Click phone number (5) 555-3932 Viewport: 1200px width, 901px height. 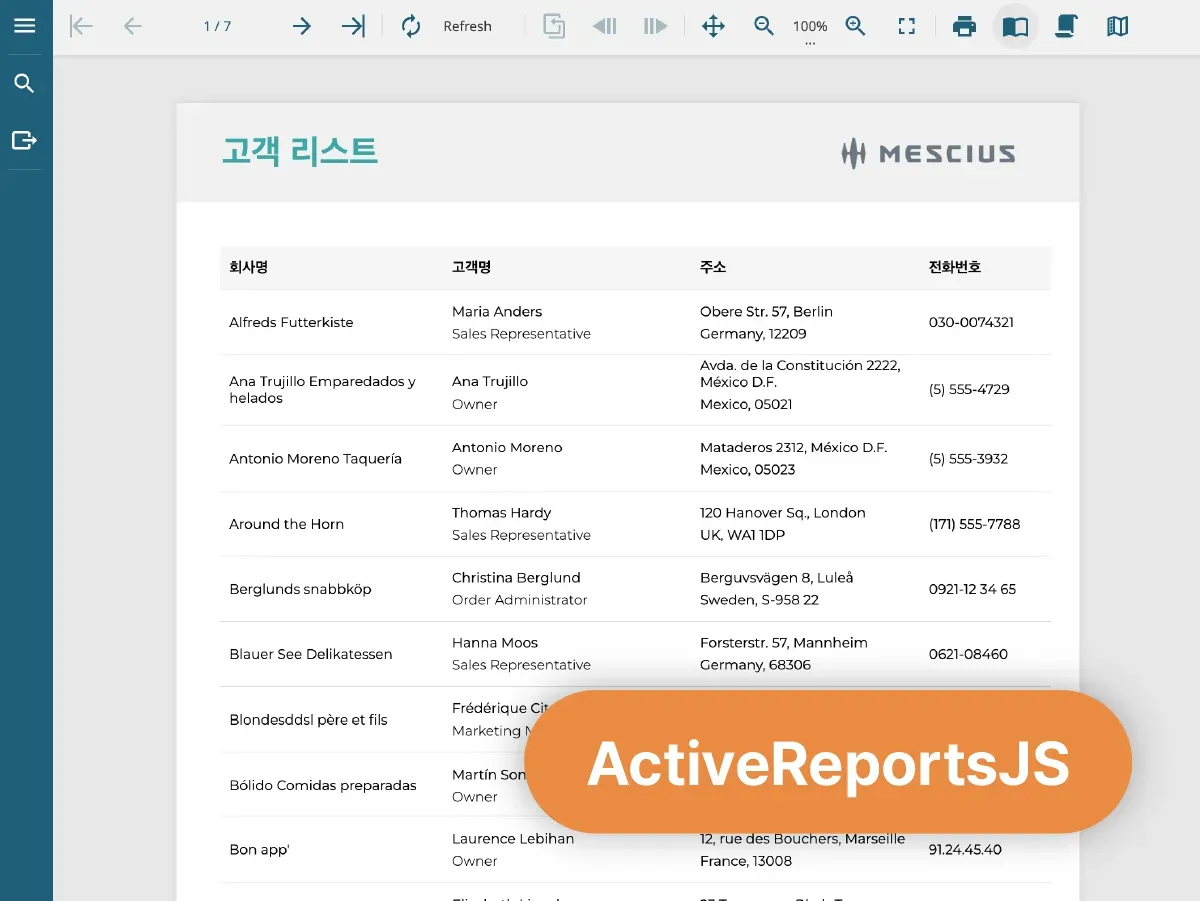pos(968,458)
